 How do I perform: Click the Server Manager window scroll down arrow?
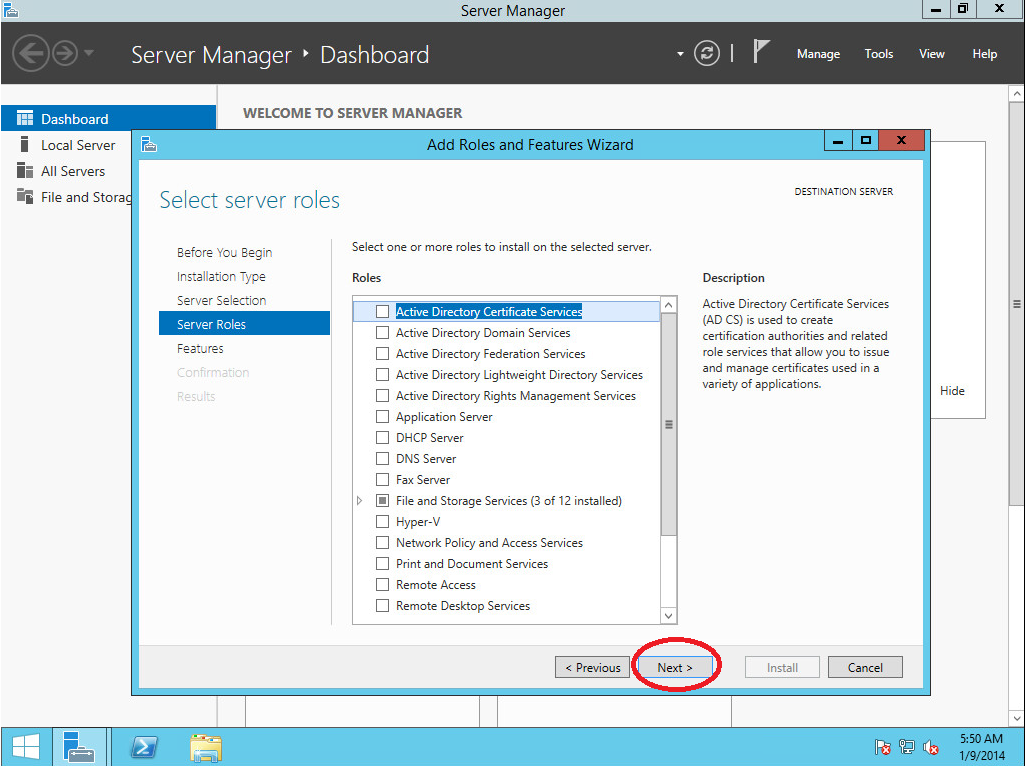click(1017, 718)
